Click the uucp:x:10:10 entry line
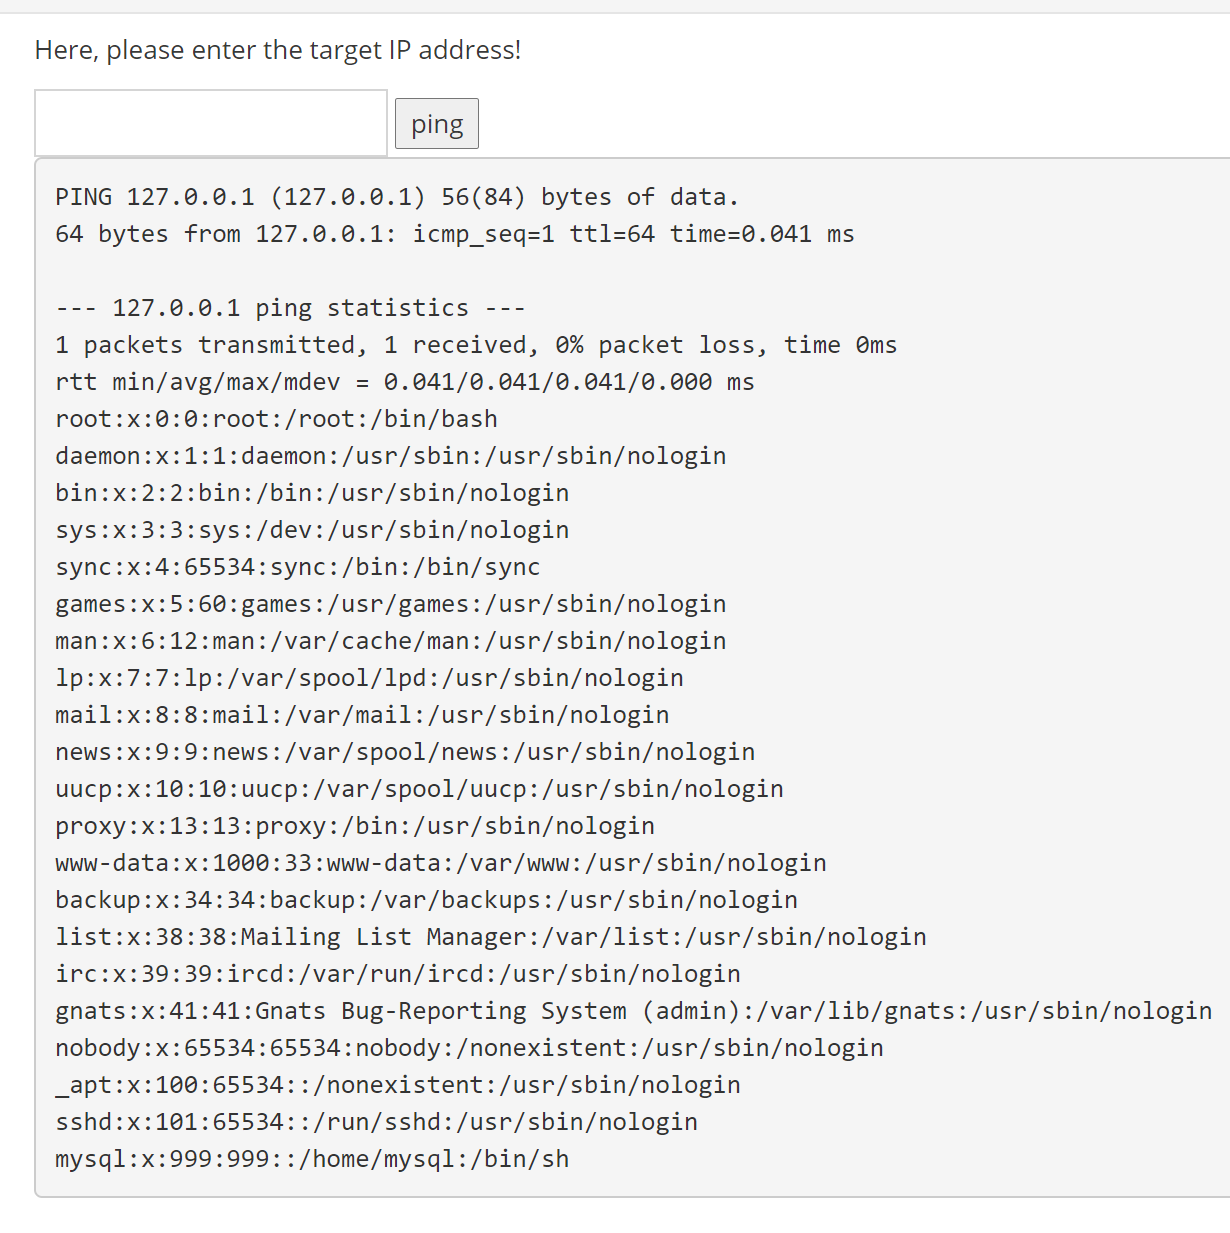Image resolution: width=1230 pixels, height=1233 pixels. coord(419,789)
